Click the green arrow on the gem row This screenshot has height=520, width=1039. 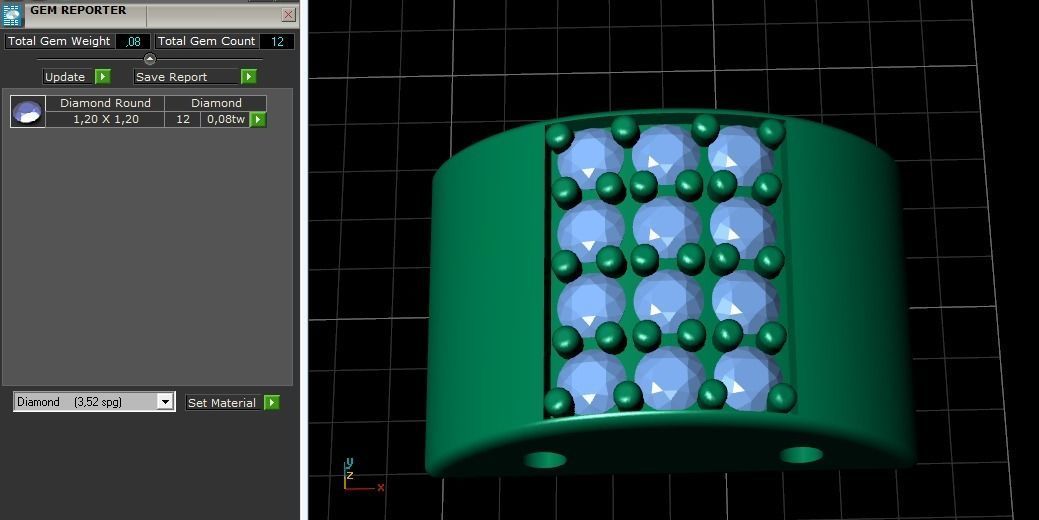click(x=258, y=119)
